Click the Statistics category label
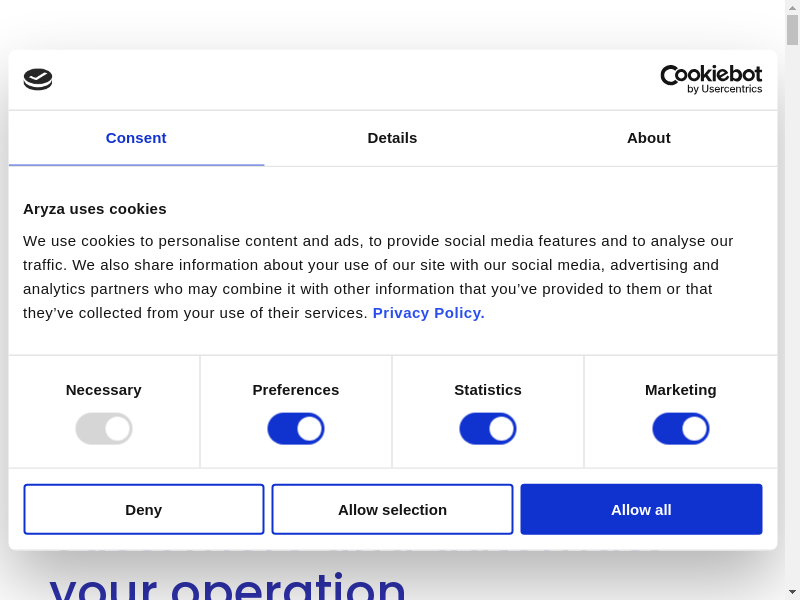 [x=488, y=390]
